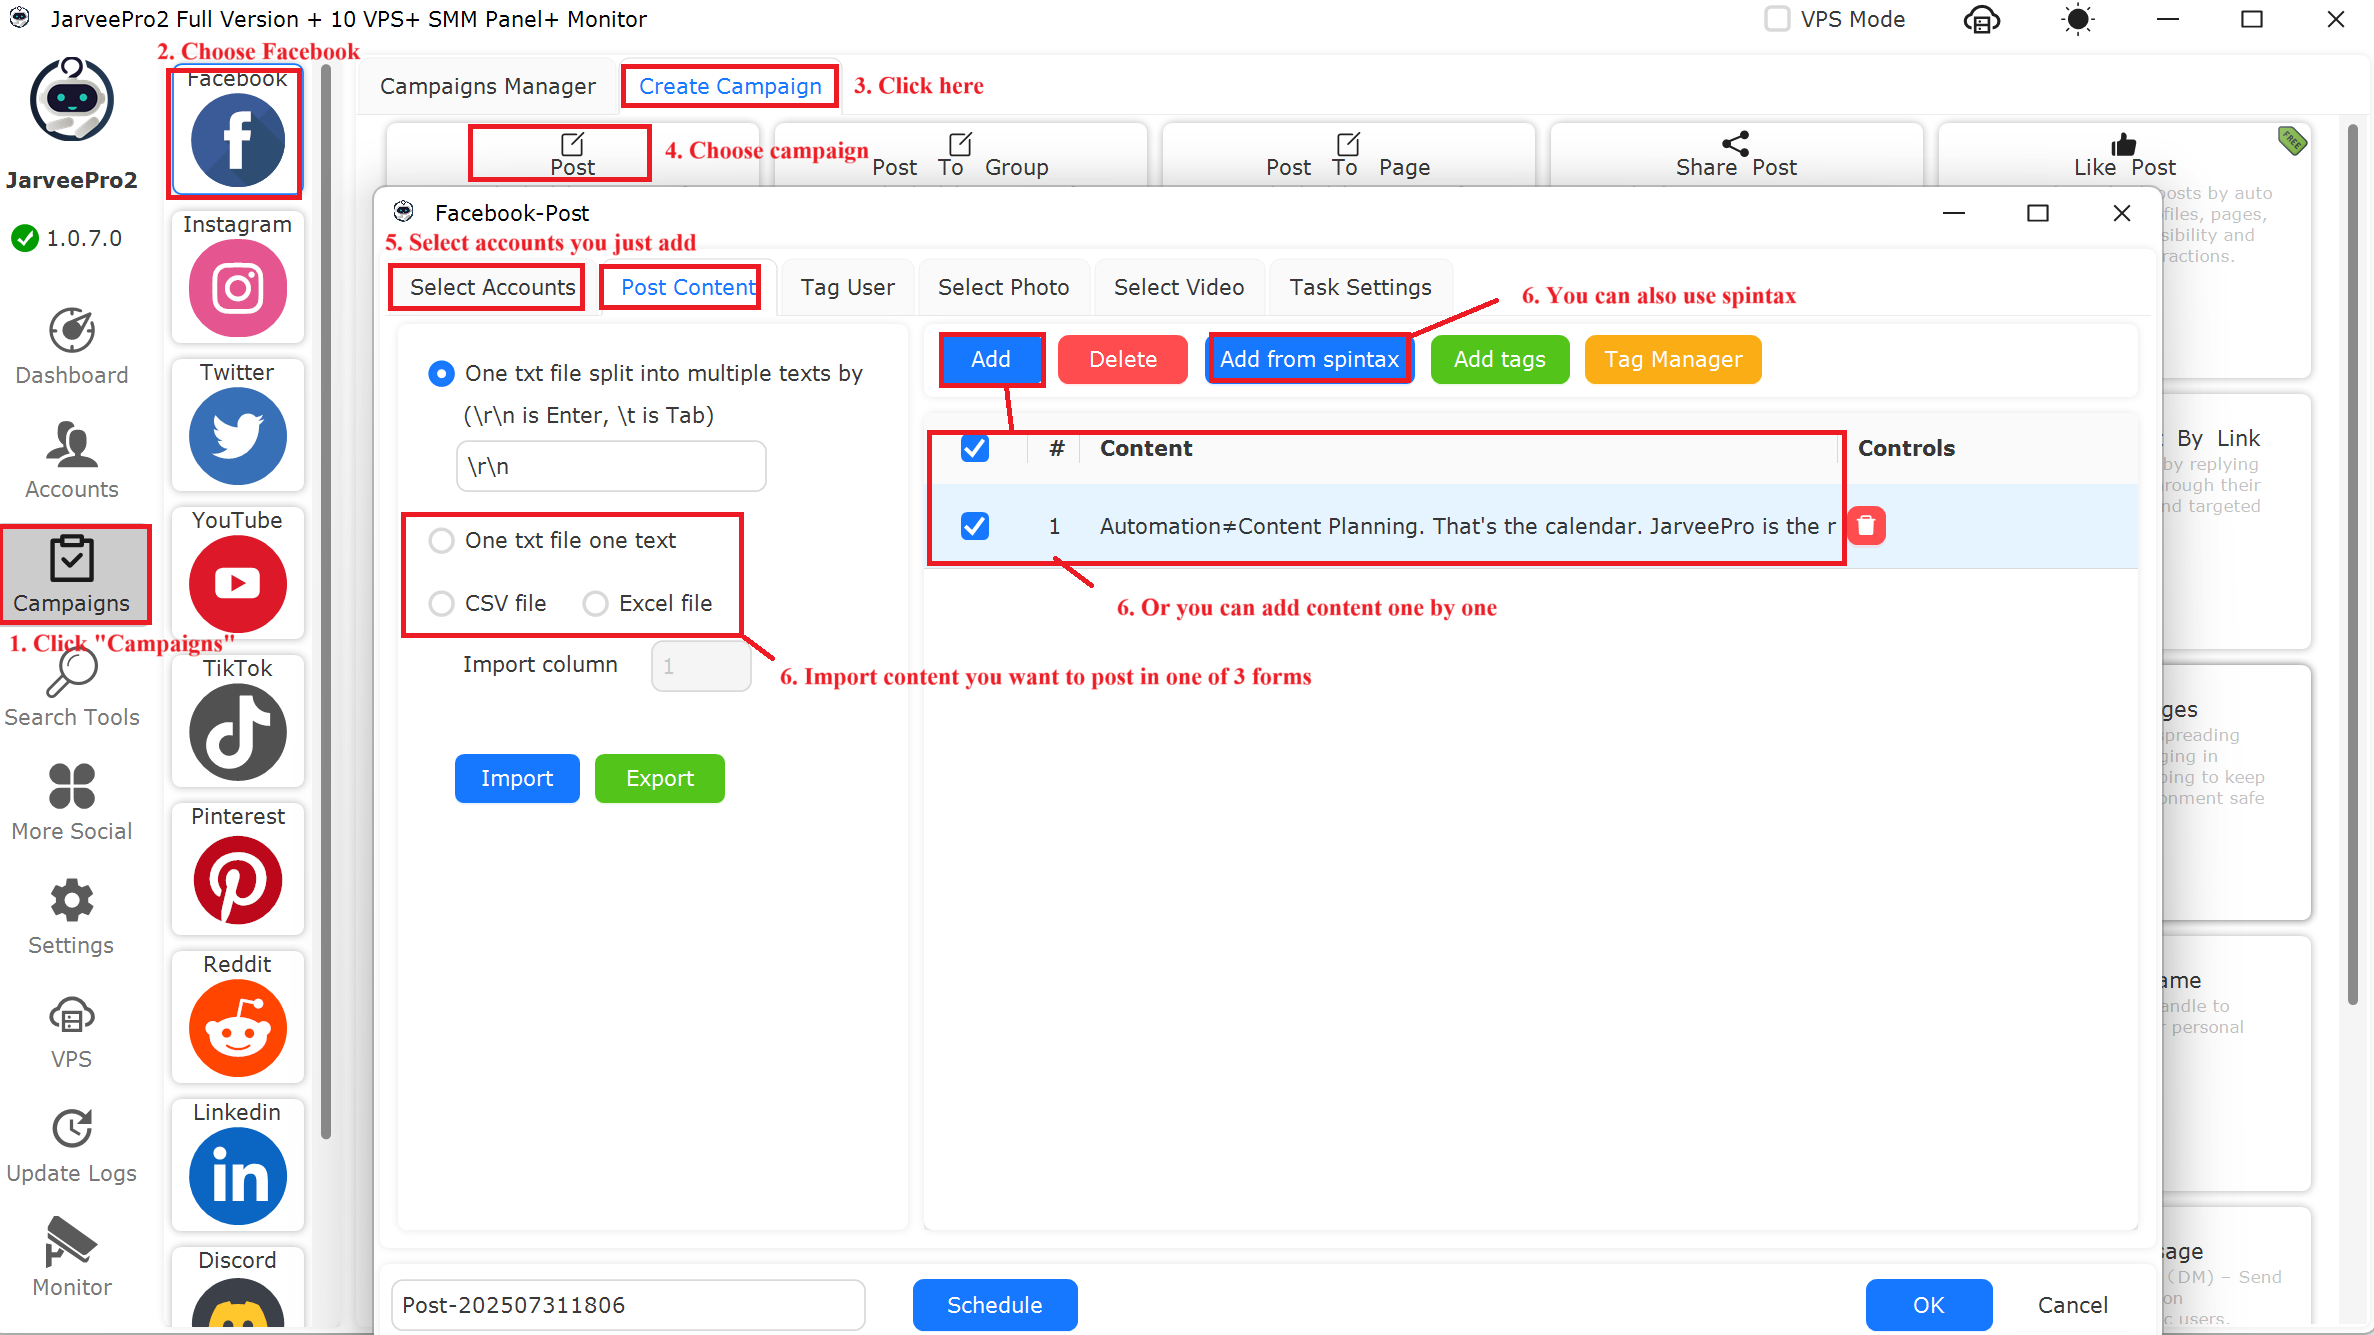This screenshot has width=2374, height=1335.
Task: Select 'One txt file split into multiple texts' option
Action: click(x=441, y=374)
